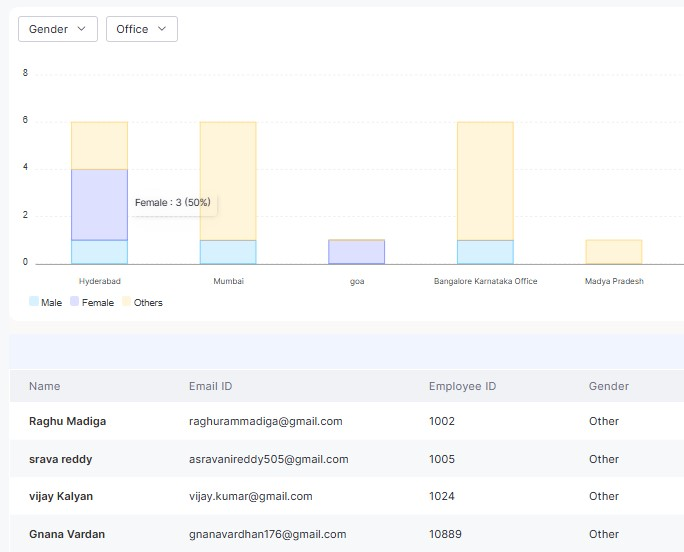684x552 pixels.
Task: Click the Hyderabad axis label
Action: pos(99,281)
